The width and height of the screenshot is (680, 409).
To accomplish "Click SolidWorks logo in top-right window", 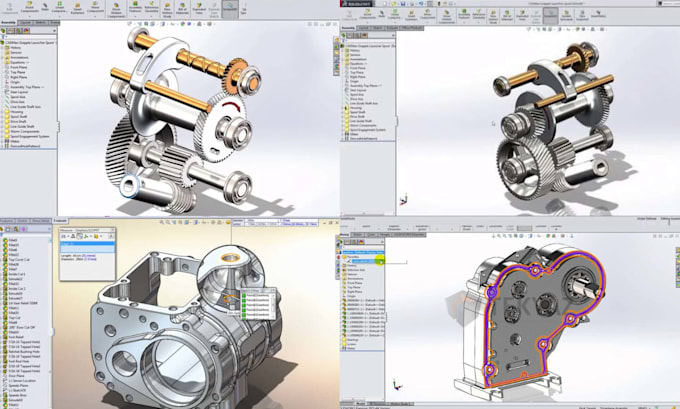I will [x=356, y=3].
